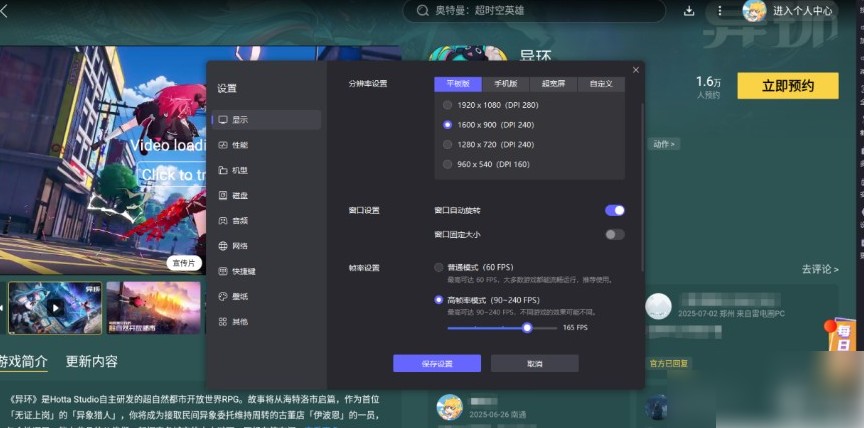This screenshot has height=428, width=864.
Task: Open the 性能 performance settings section
Action: pyautogui.click(x=266, y=145)
